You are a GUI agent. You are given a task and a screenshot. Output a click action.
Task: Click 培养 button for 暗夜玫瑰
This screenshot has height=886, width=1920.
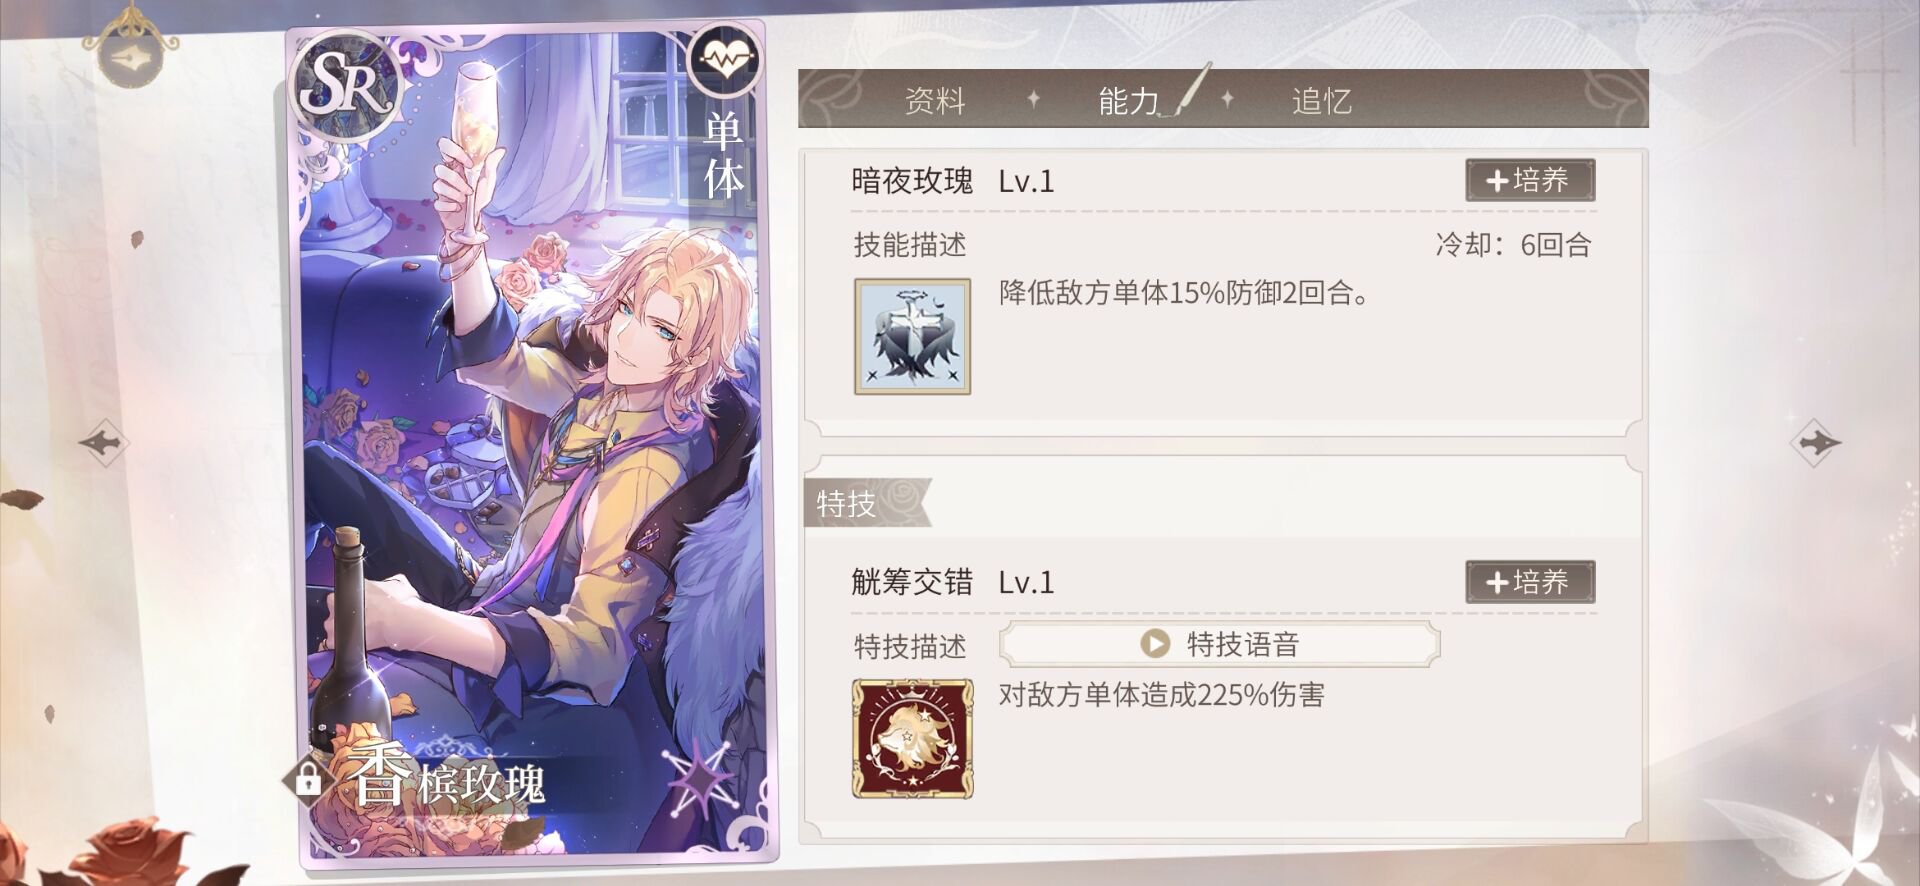click(1530, 180)
